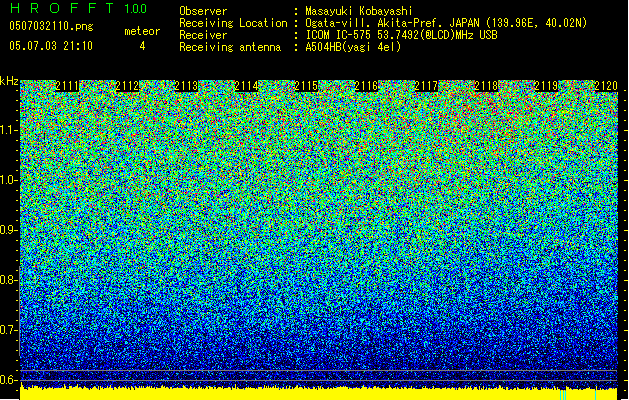Click the 2117 time marker
The width and height of the screenshot is (629, 400).
pos(426,86)
